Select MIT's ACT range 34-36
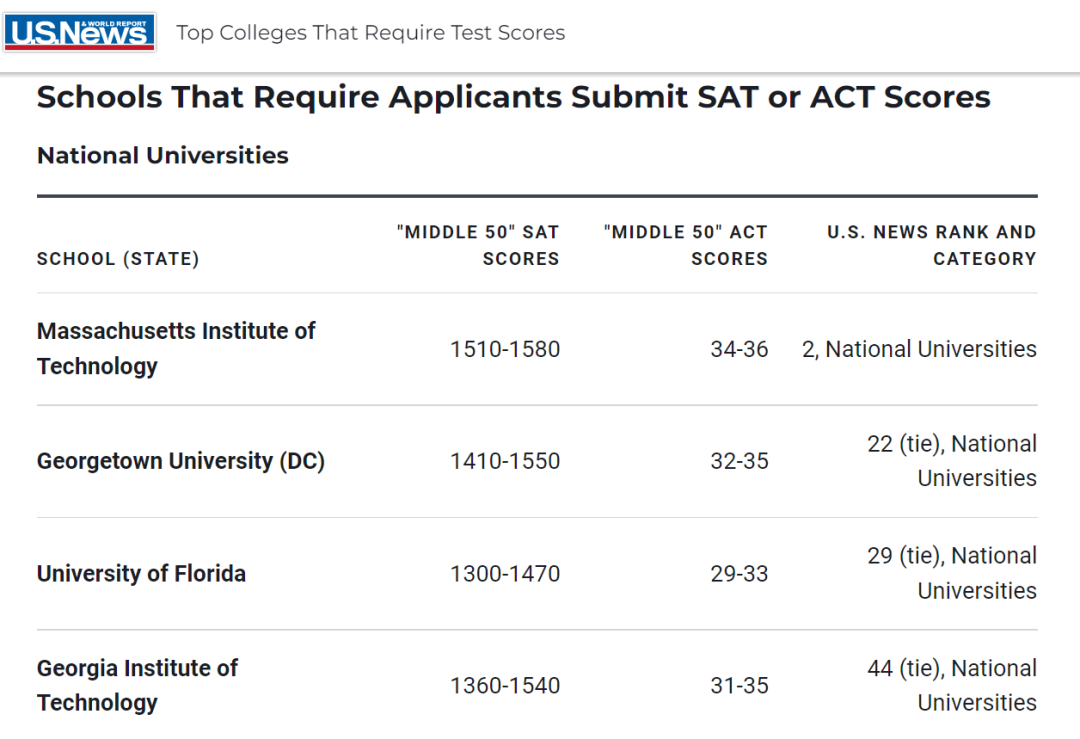The width and height of the screenshot is (1080, 739). 739,349
